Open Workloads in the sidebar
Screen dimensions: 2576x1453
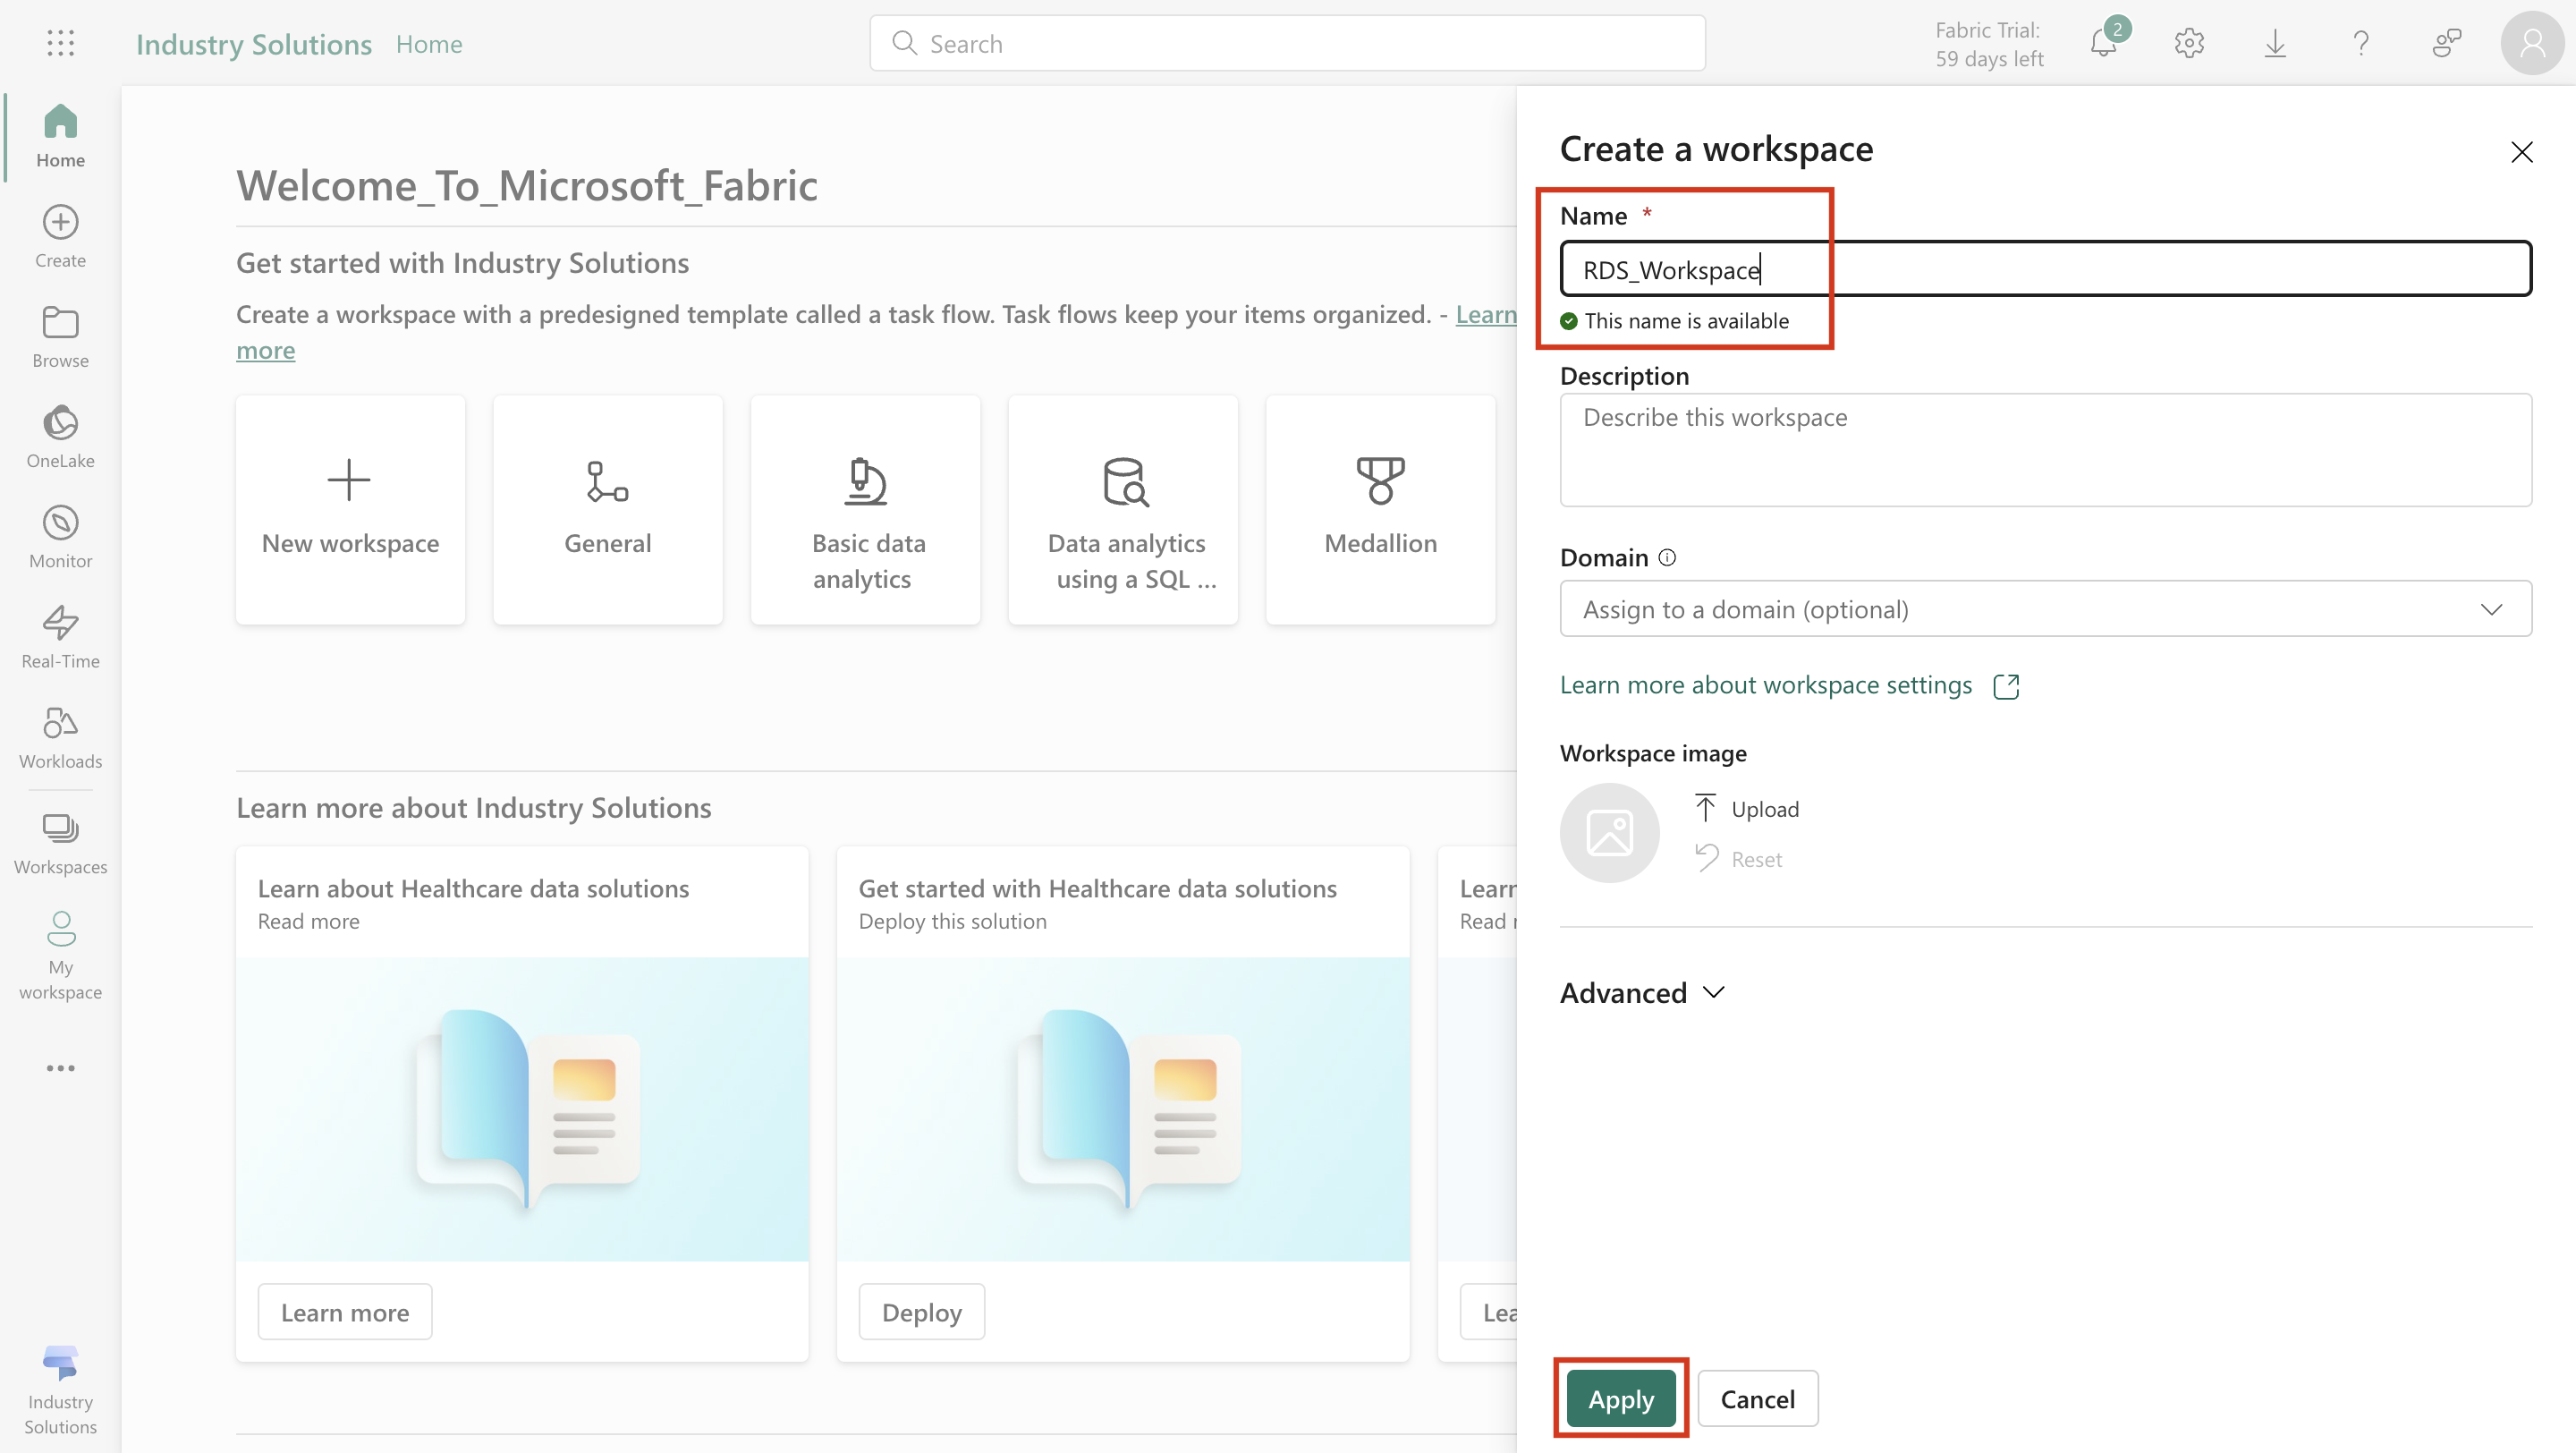tap(60, 737)
